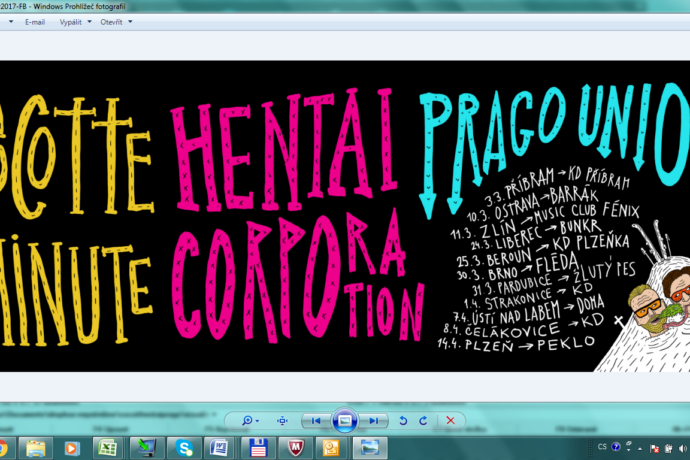
Task: Switch to Word in the taskbar
Action: coord(220,449)
